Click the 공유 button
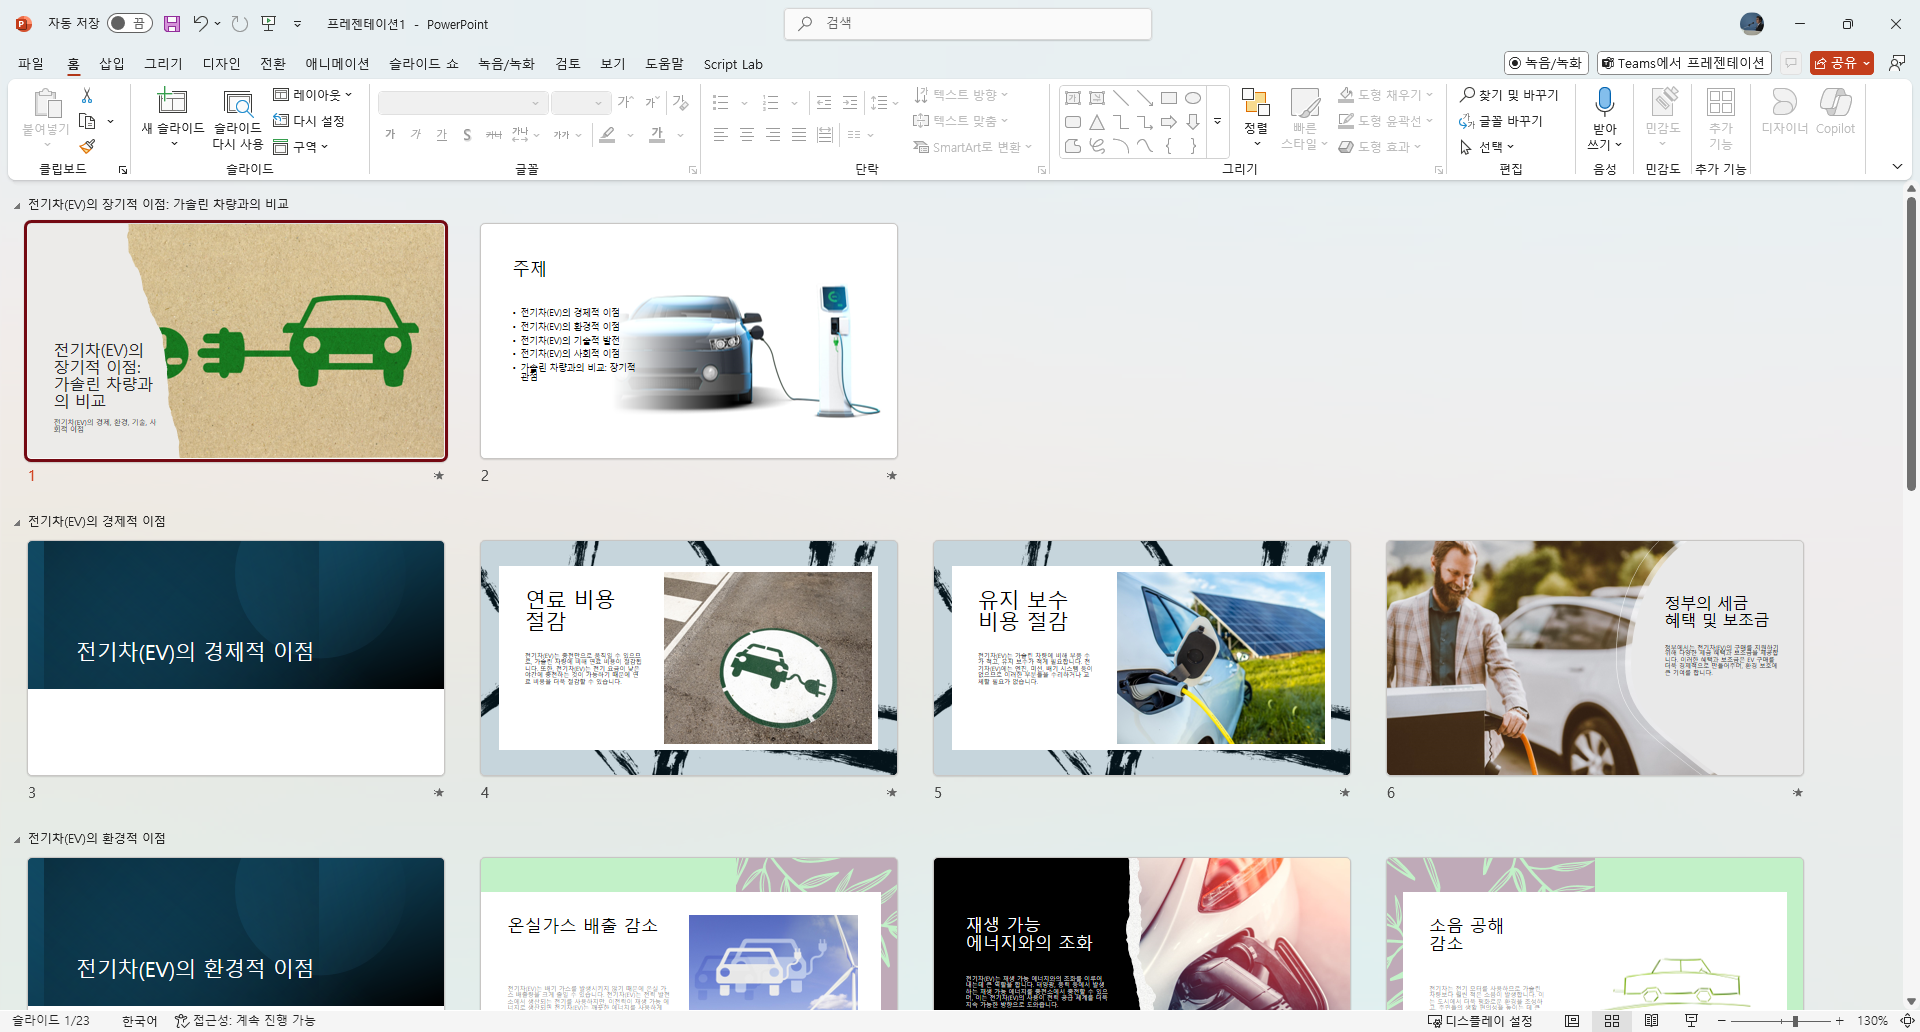Screen dimensions: 1920x1032 coord(1841,63)
